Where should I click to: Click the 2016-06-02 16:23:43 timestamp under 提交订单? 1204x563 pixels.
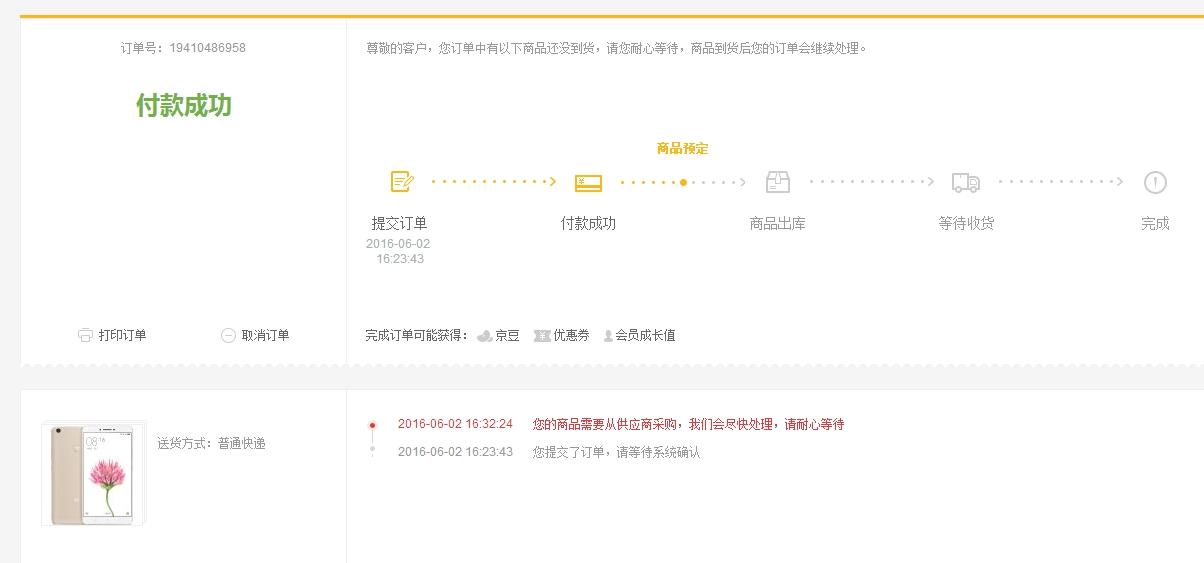399,251
